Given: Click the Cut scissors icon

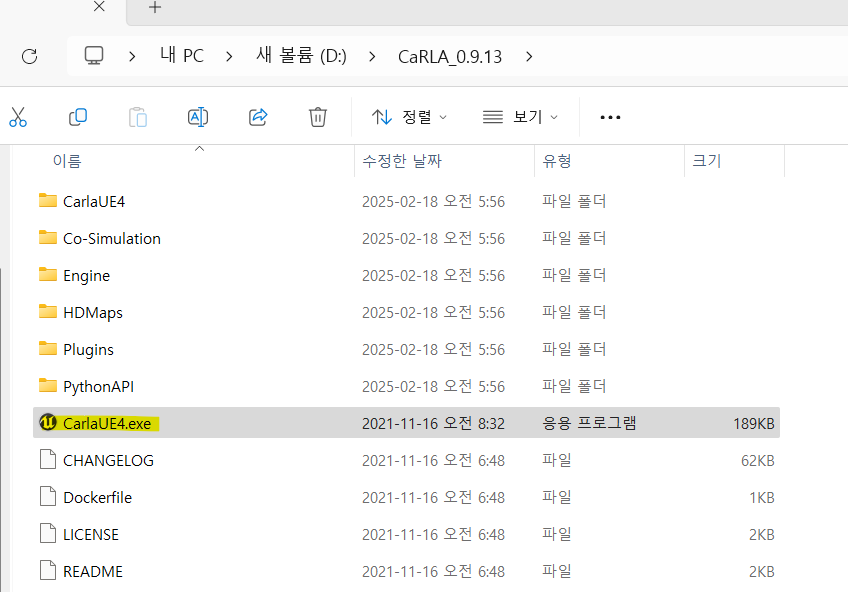Looking at the screenshot, I should (18, 117).
